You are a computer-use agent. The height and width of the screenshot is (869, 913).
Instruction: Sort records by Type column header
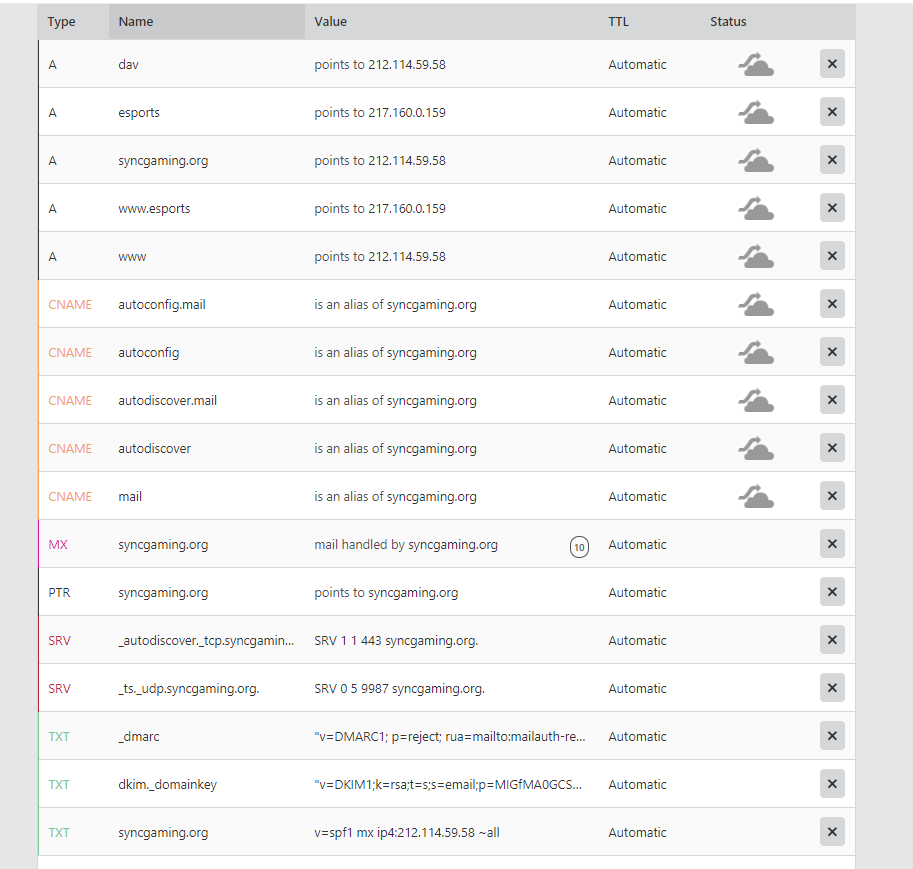(61, 22)
